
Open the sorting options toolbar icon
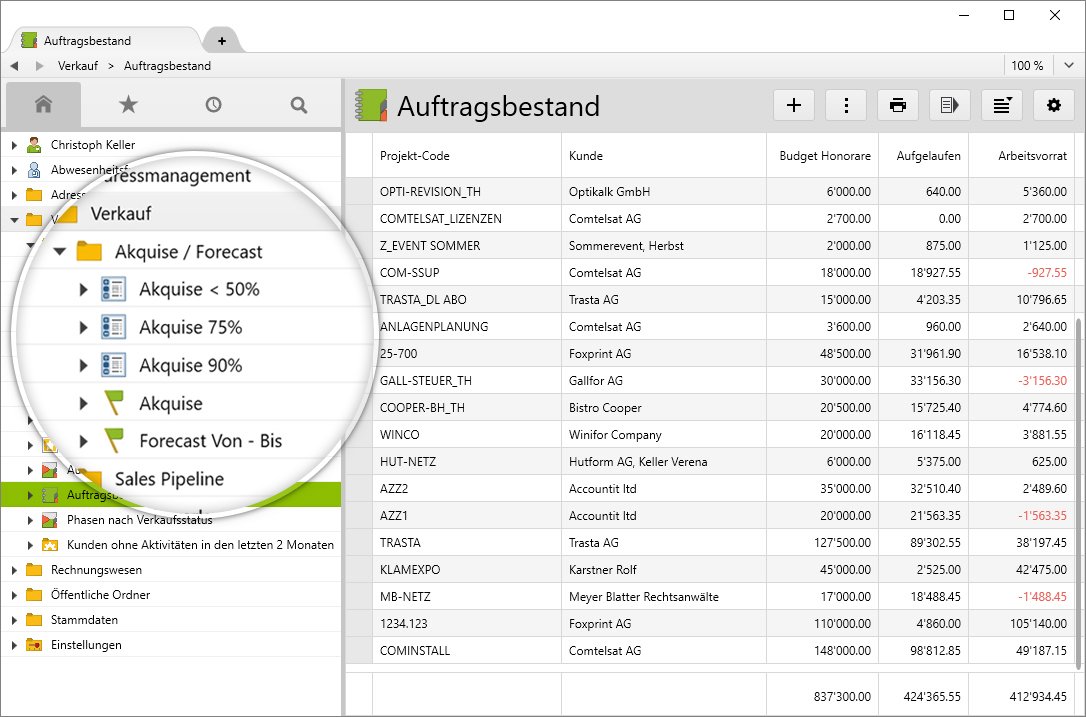click(x=1002, y=104)
